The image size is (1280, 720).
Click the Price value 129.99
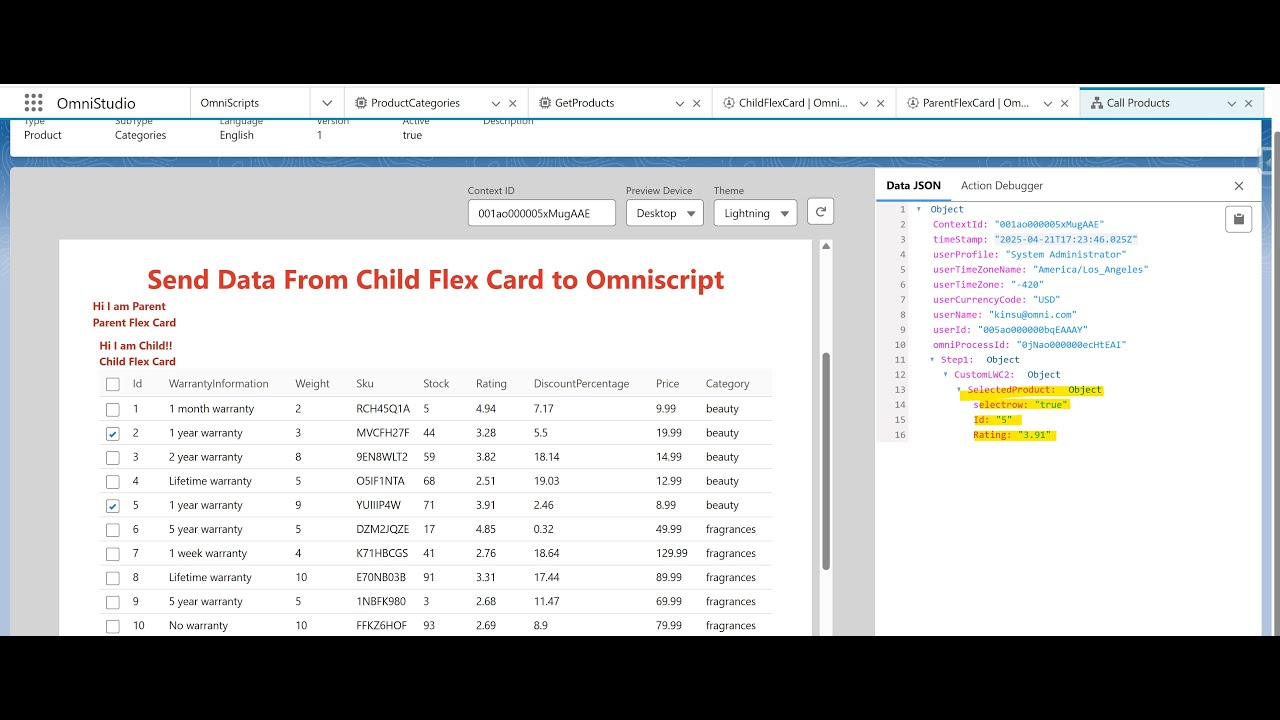coord(672,553)
